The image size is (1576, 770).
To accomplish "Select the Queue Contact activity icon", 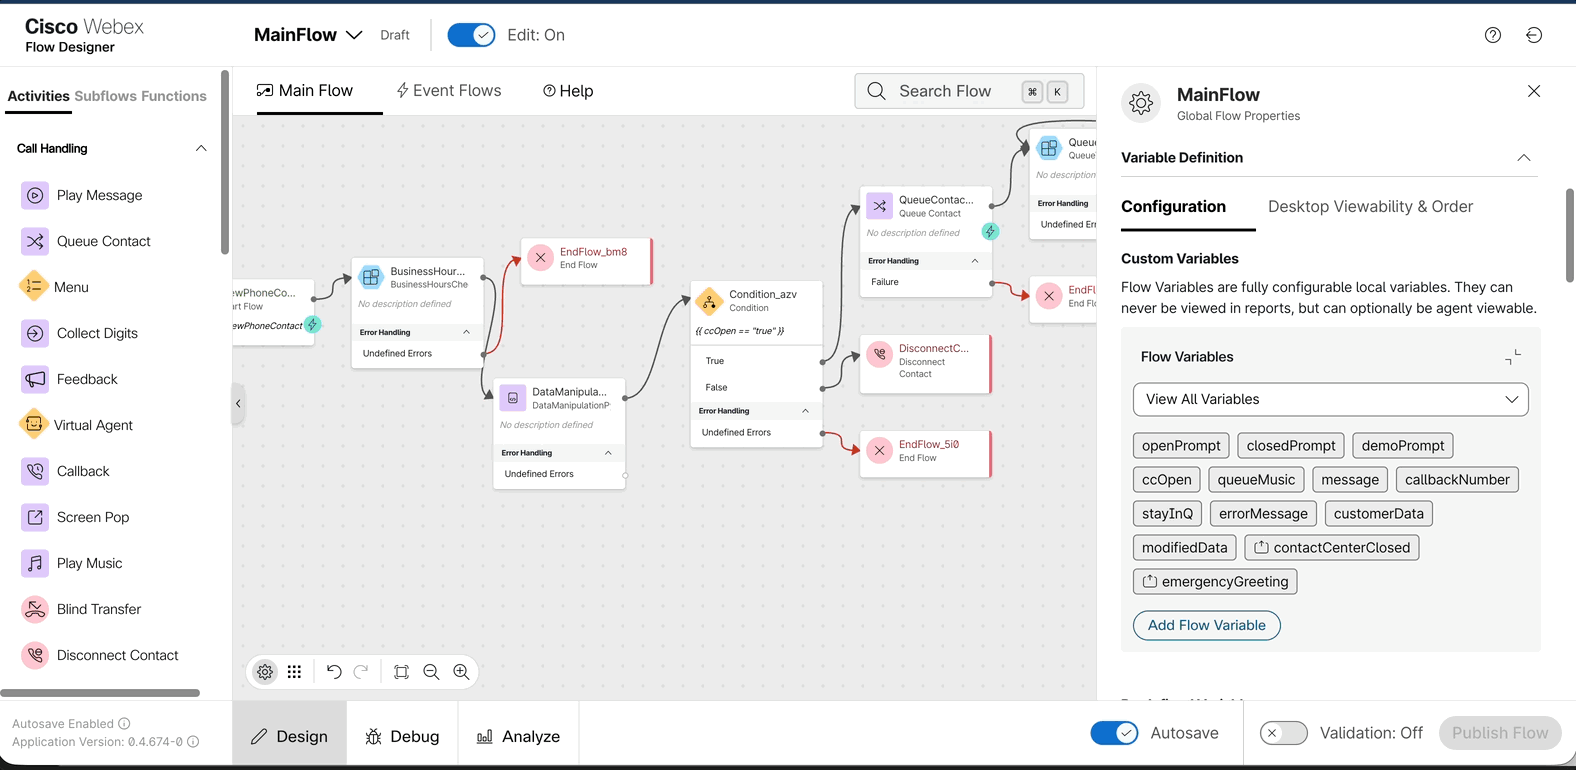I will (35, 241).
